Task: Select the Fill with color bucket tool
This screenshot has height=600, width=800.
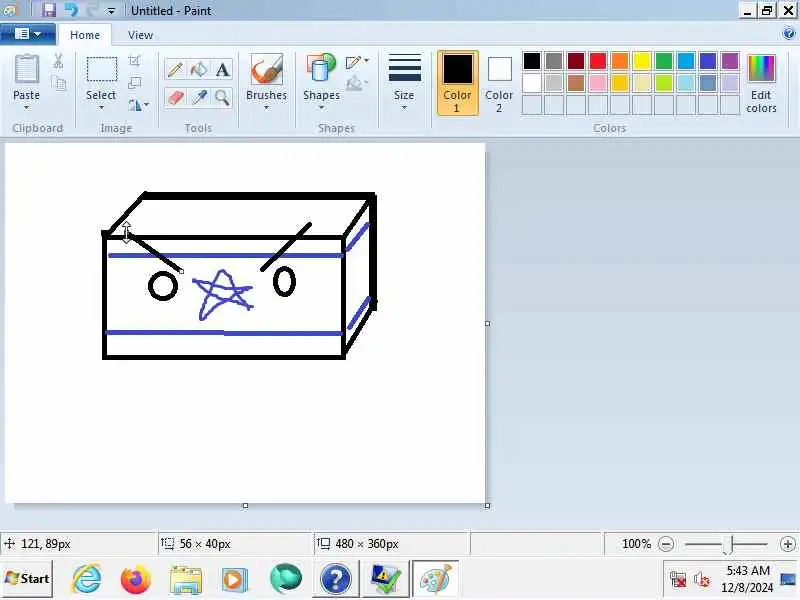Action: click(198, 69)
